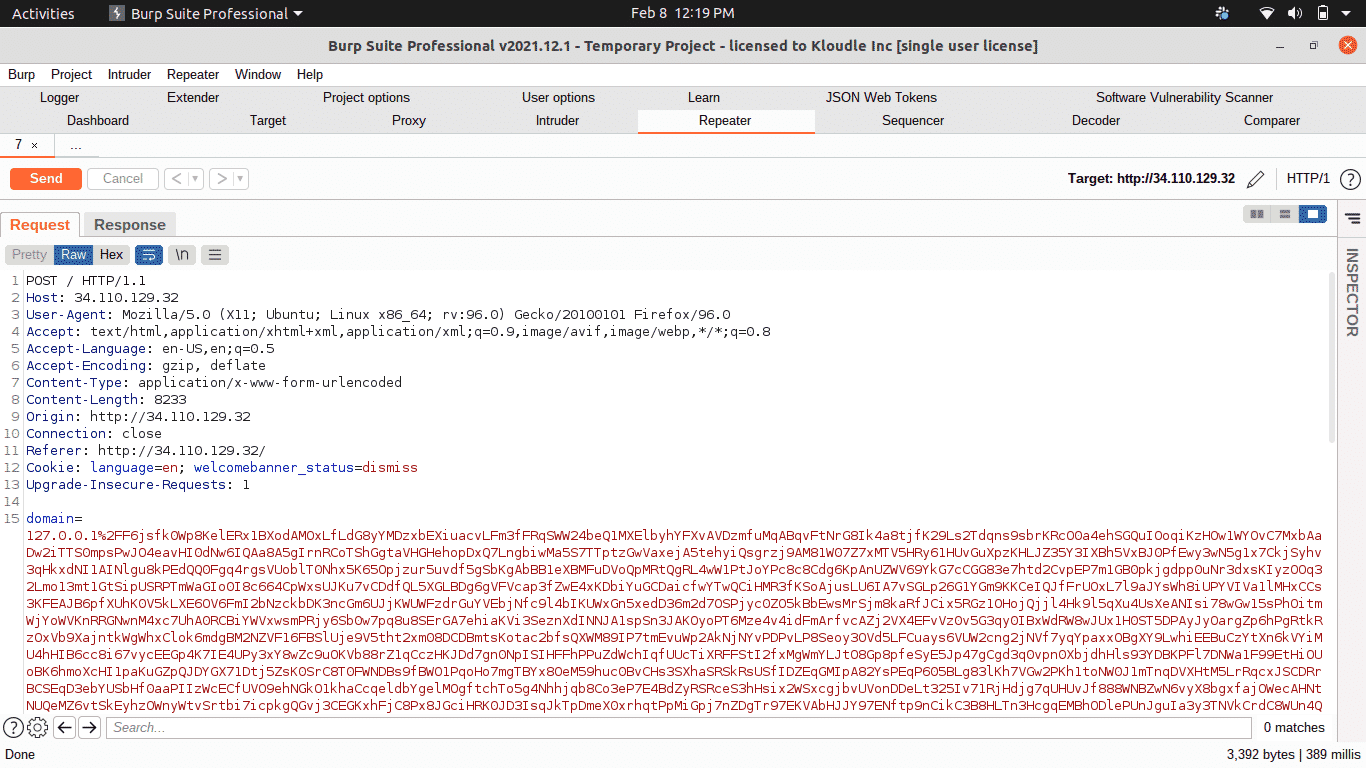The width and height of the screenshot is (1366, 768).
Task: Select combined tabs layout view
Action: [1313, 214]
